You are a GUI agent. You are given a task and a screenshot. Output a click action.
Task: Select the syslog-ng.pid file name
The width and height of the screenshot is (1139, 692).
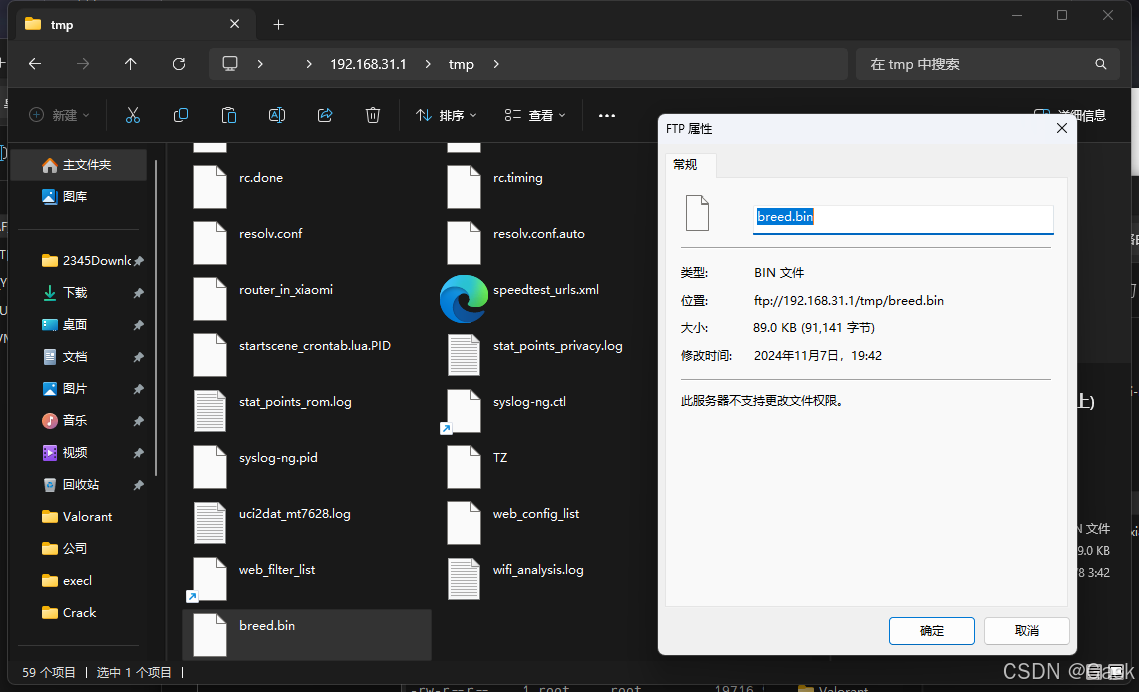tap(278, 457)
